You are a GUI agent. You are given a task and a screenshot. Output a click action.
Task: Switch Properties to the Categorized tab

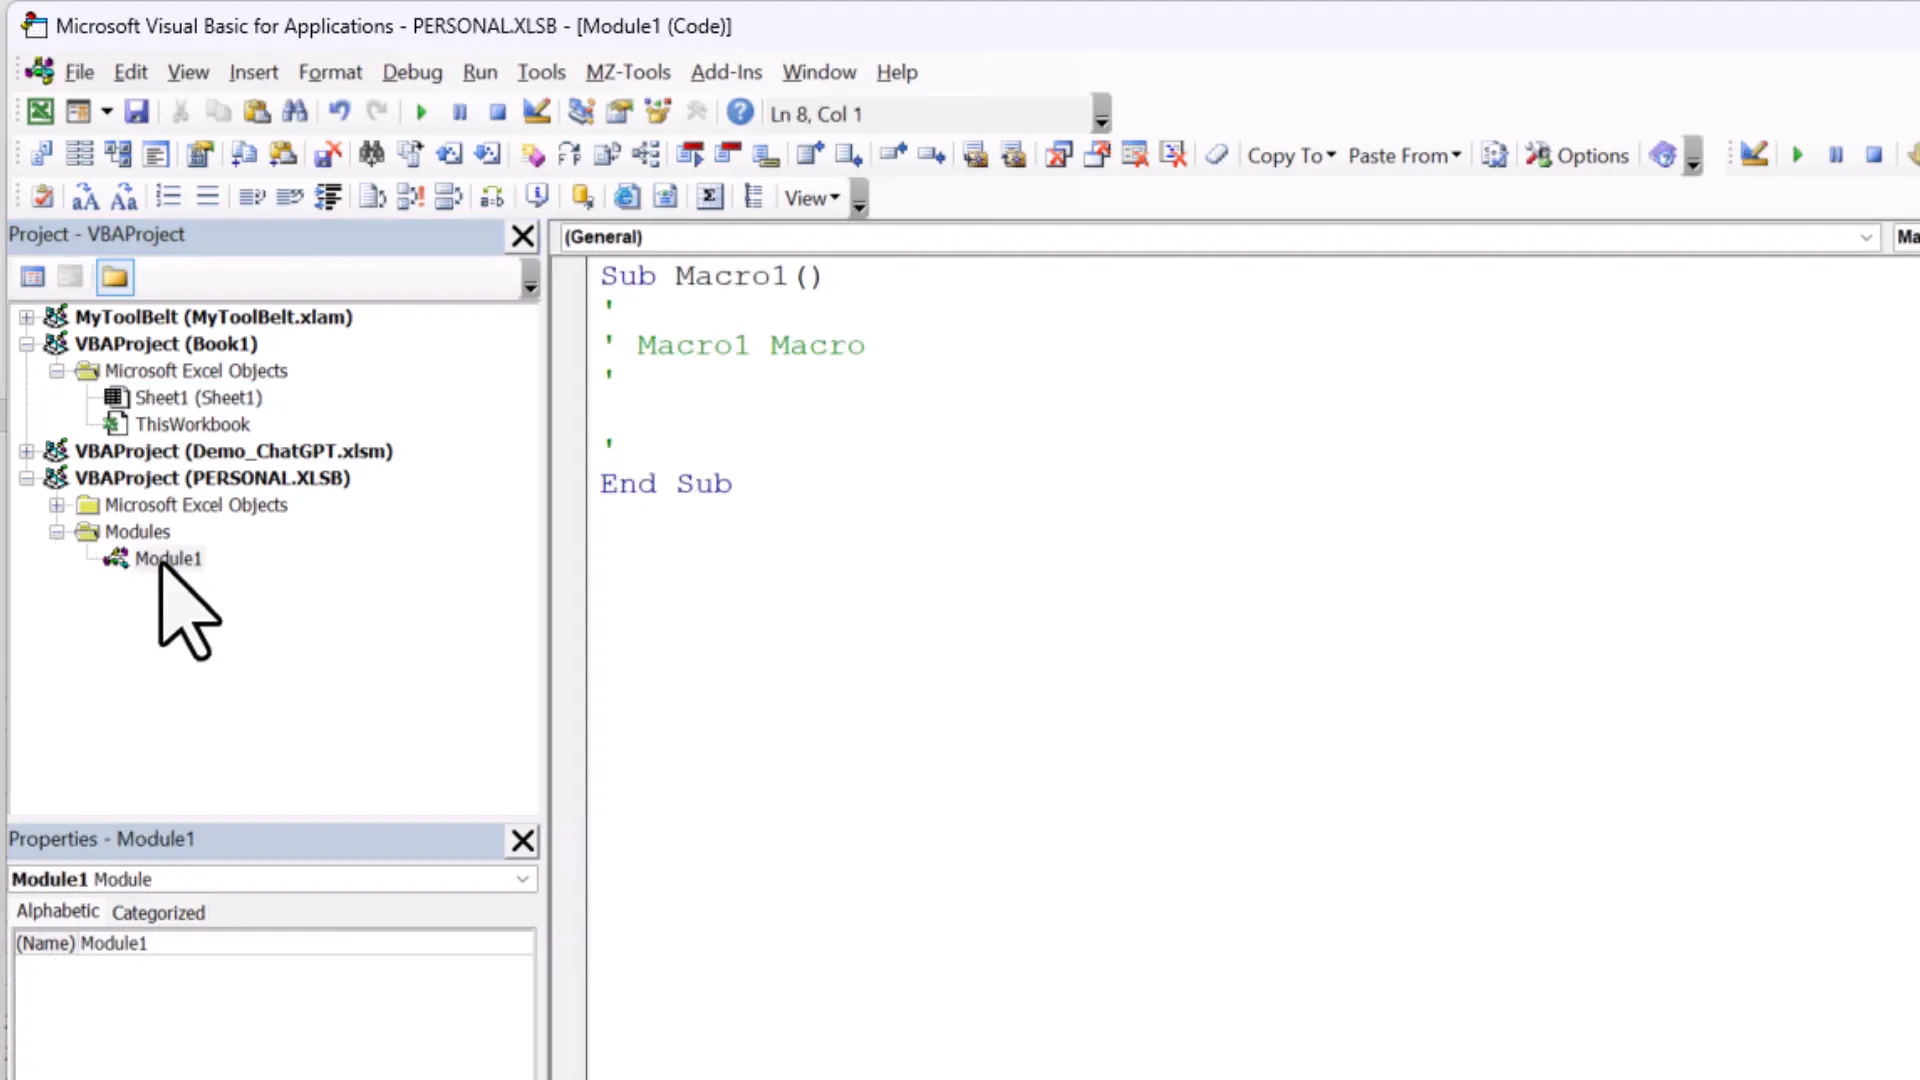click(158, 912)
